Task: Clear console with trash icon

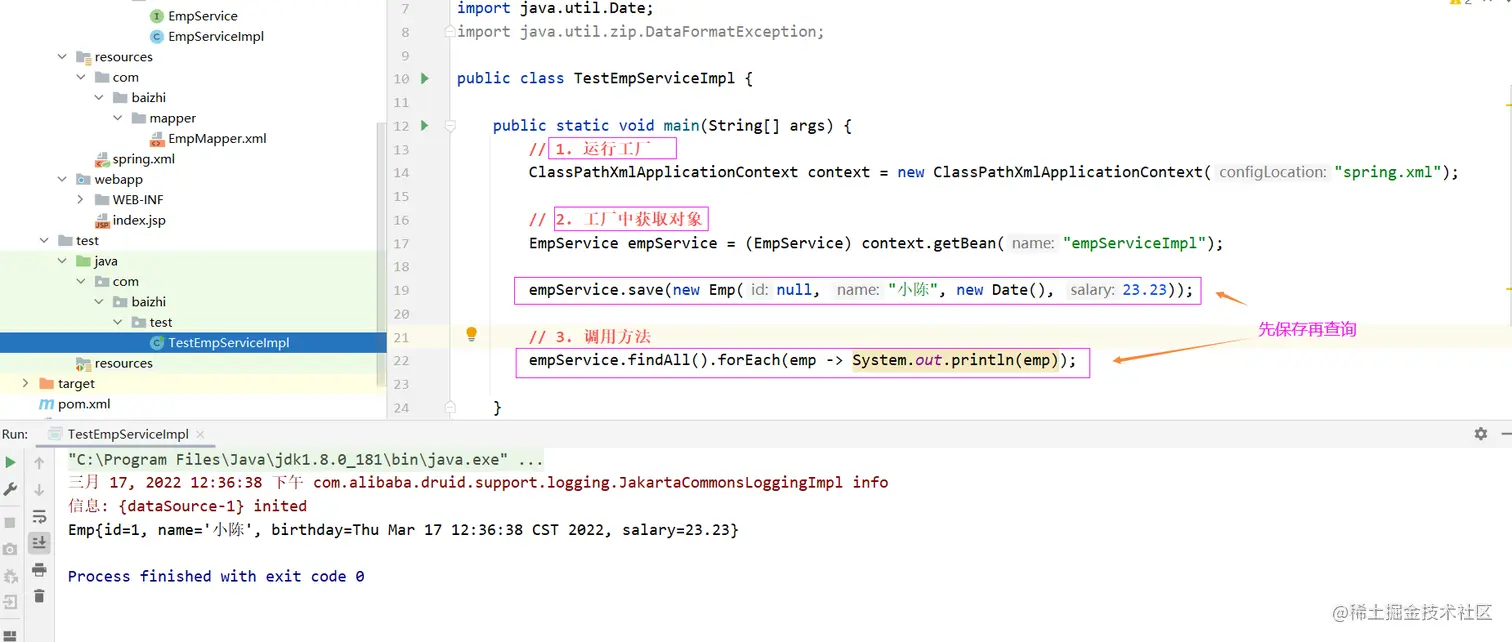Action: [x=39, y=596]
